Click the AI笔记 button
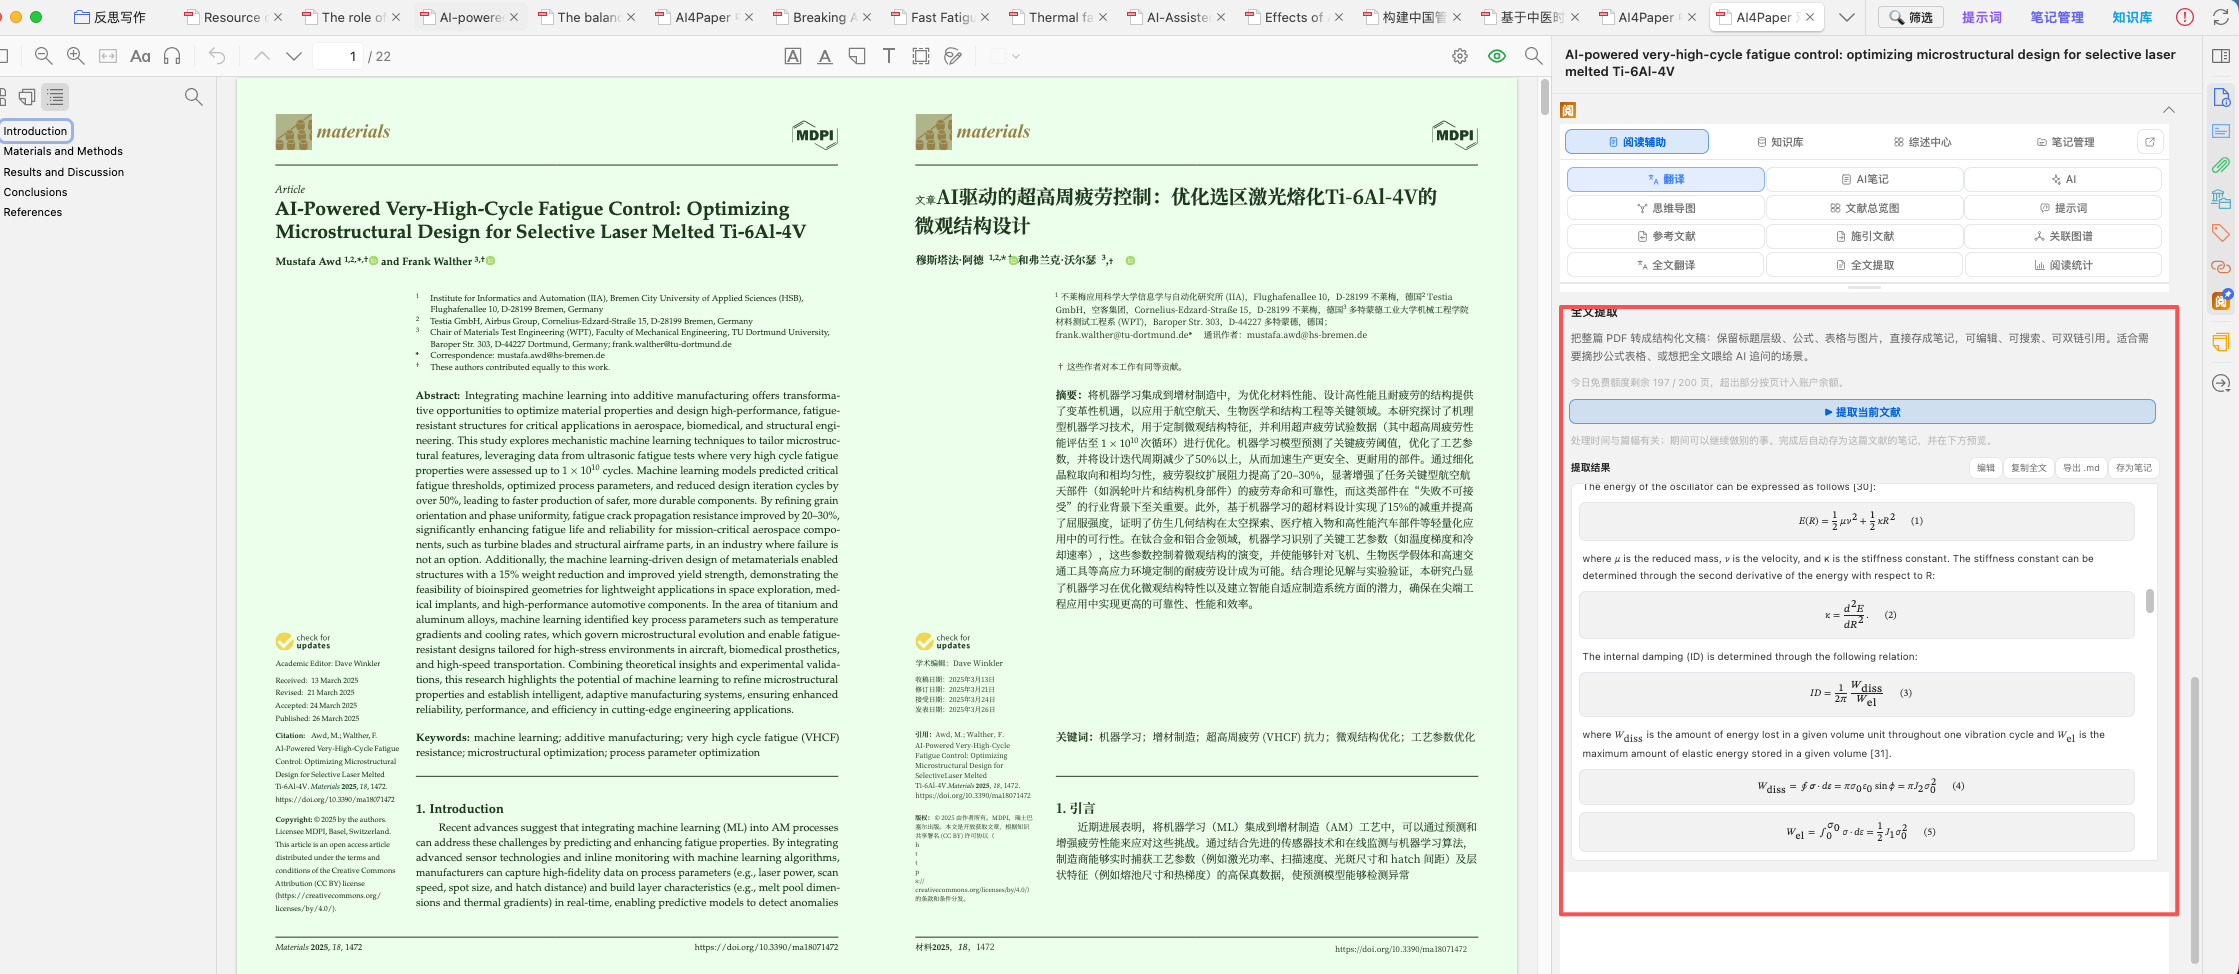Screen dimensions: 2239x974 (x=1864, y=179)
